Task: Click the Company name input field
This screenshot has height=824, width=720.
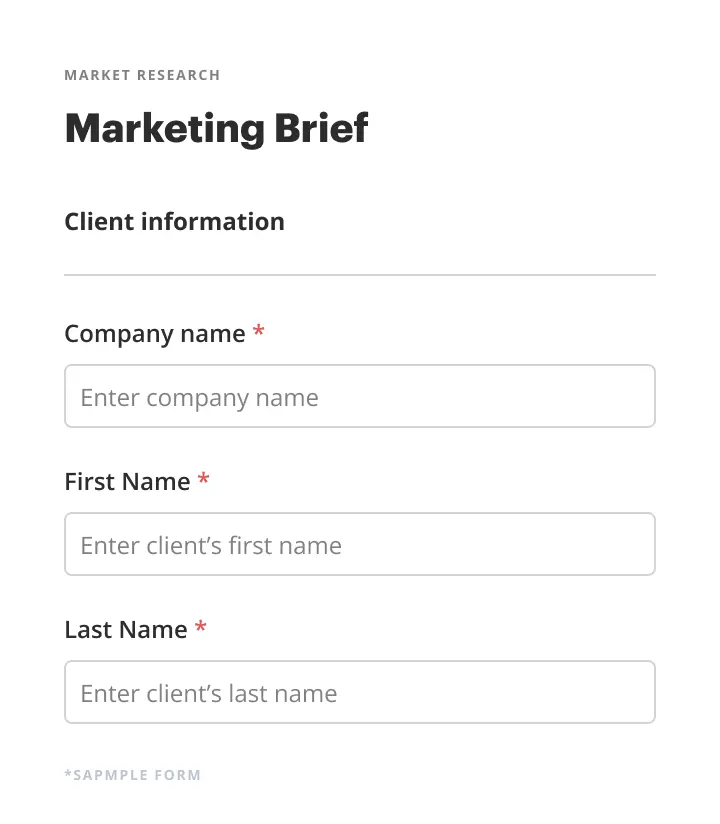Action: click(360, 397)
